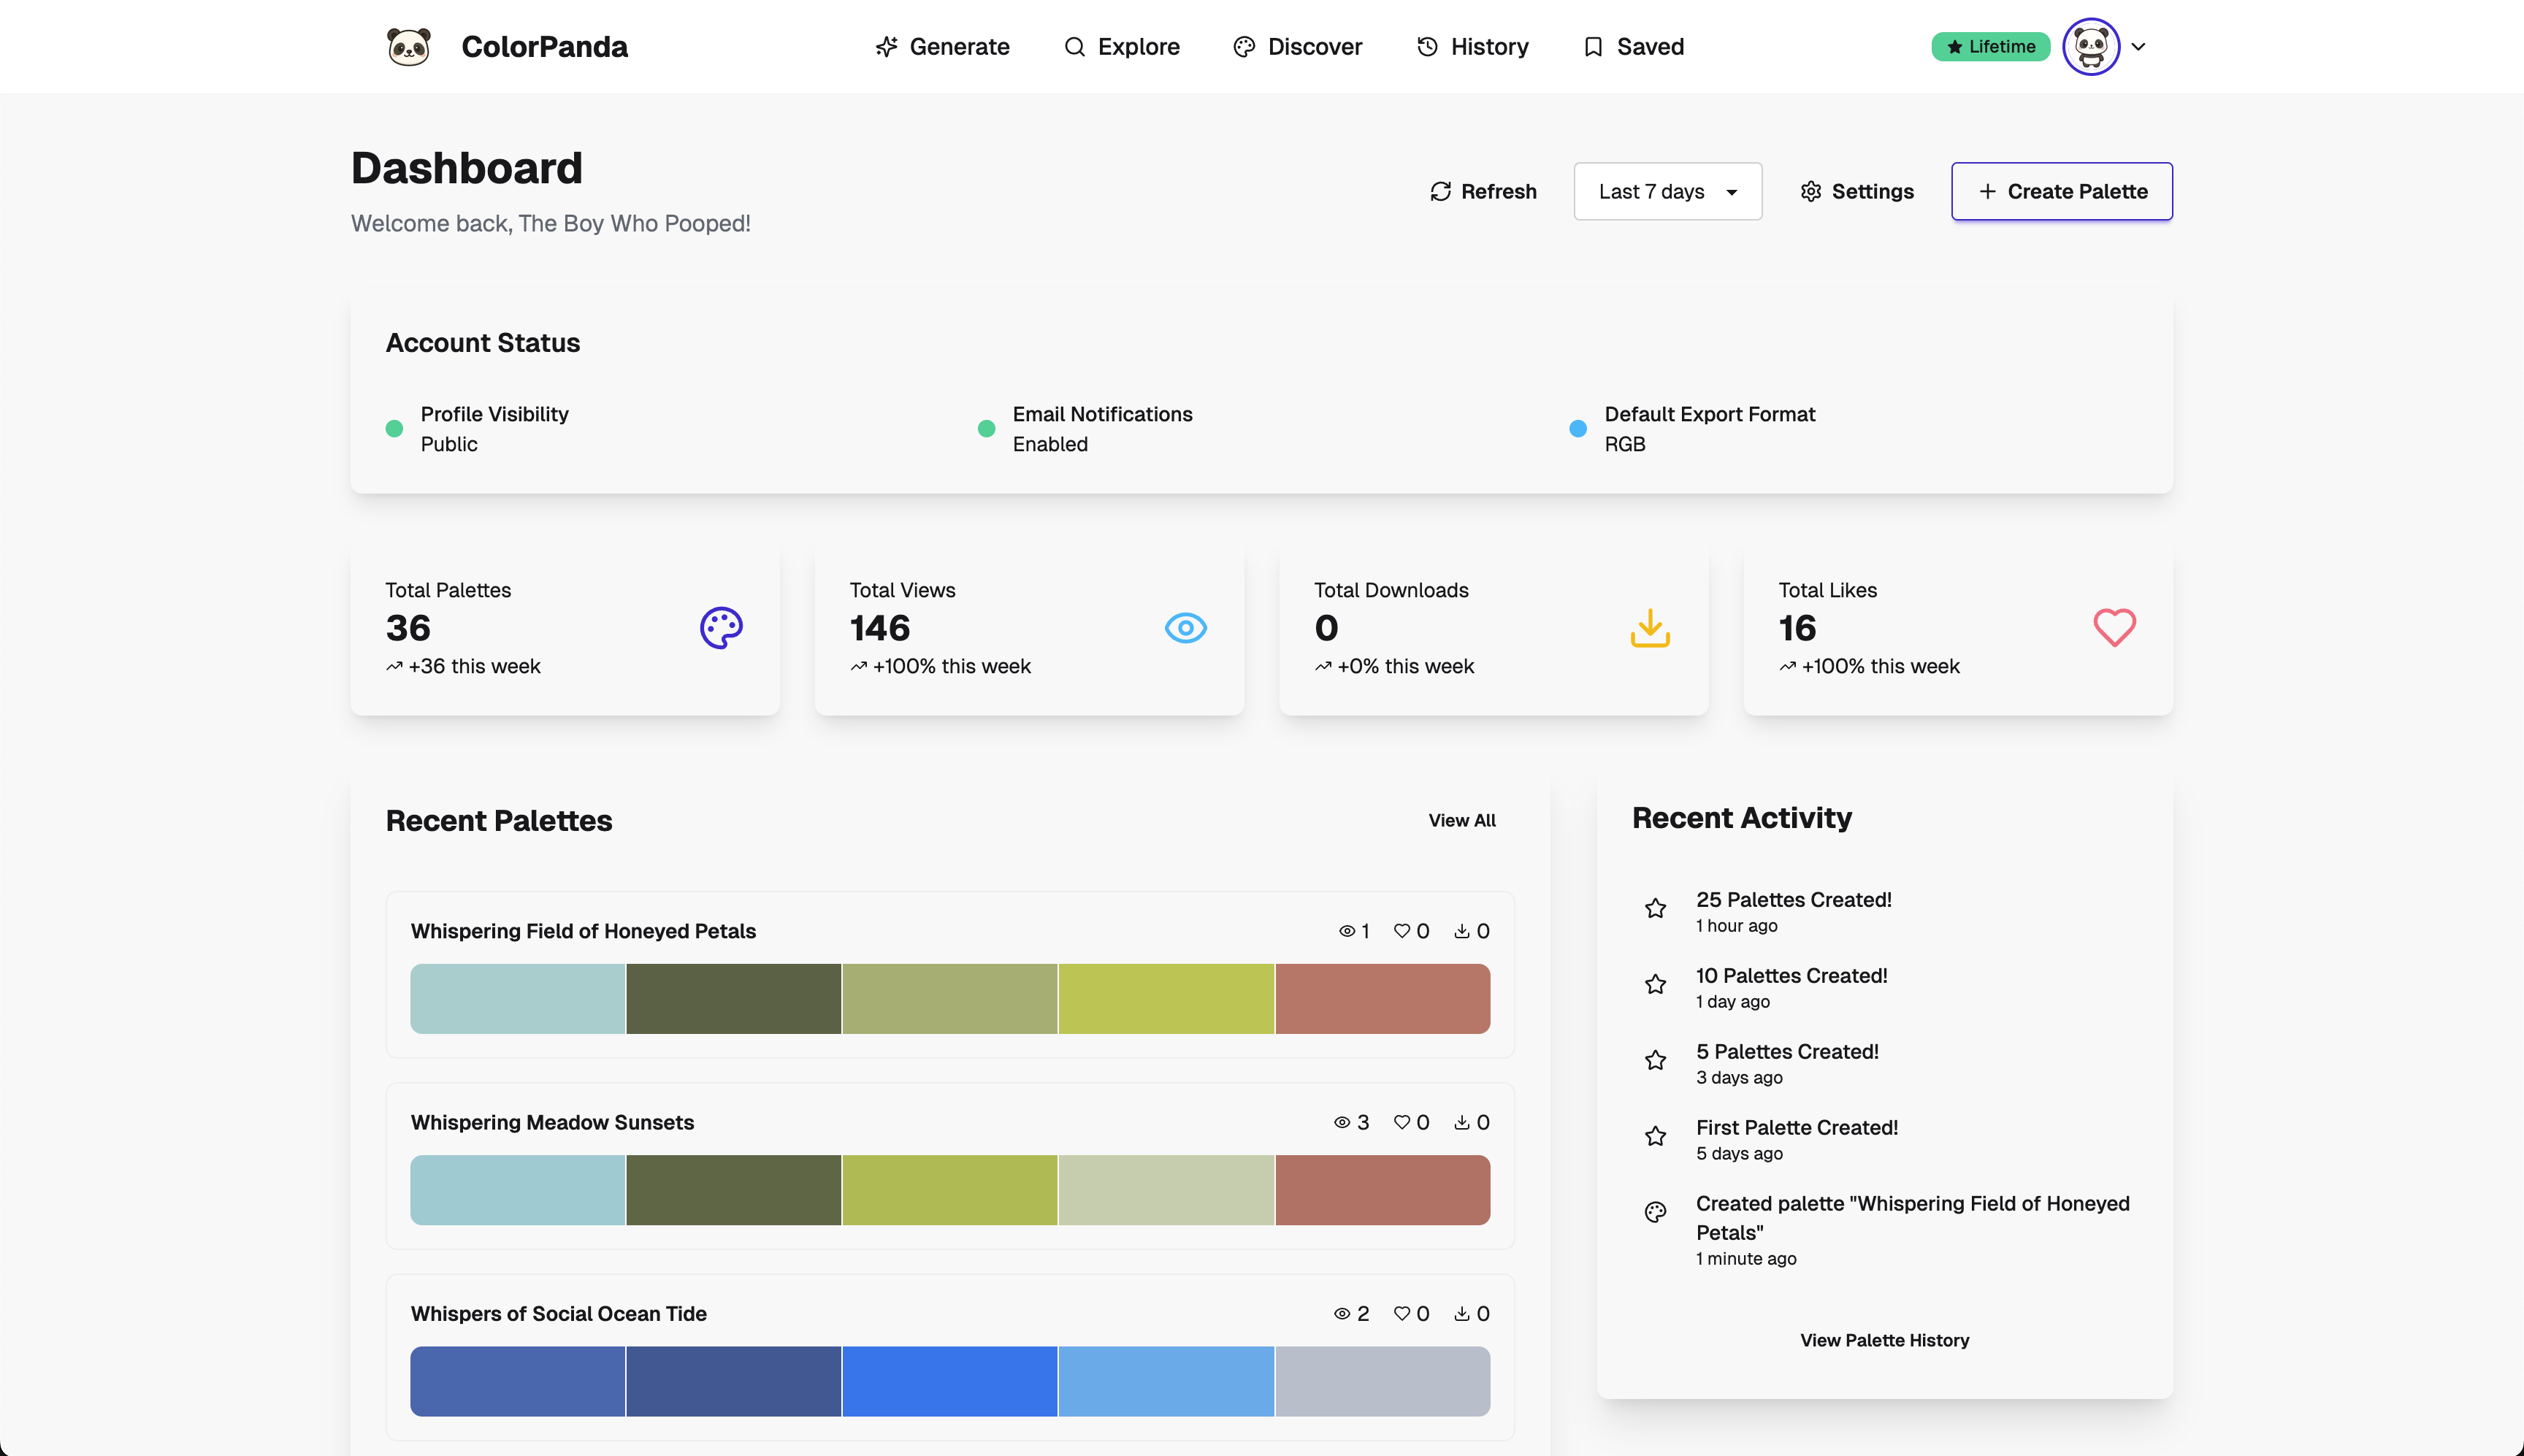Click the Refresh button
This screenshot has height=1456, width=2524.
coord(1483,192)
